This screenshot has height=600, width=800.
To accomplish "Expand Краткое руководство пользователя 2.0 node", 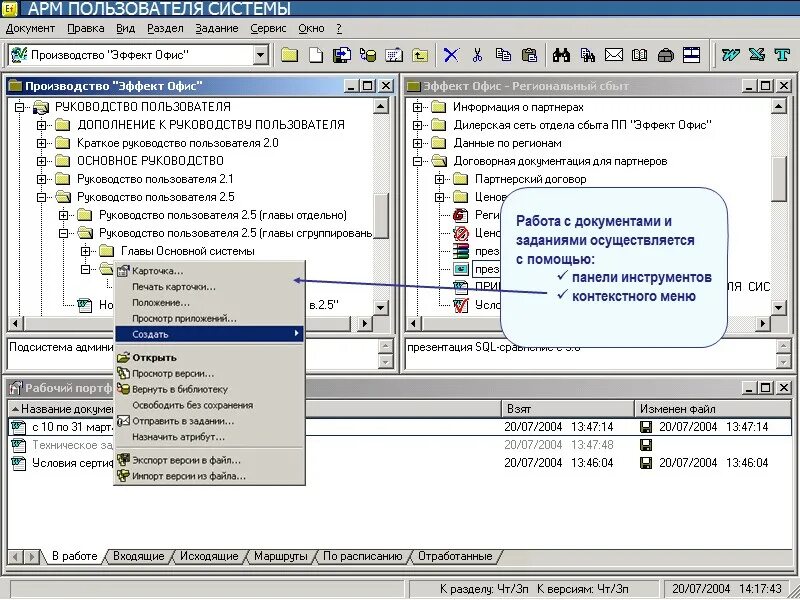I will coord(42,143).
